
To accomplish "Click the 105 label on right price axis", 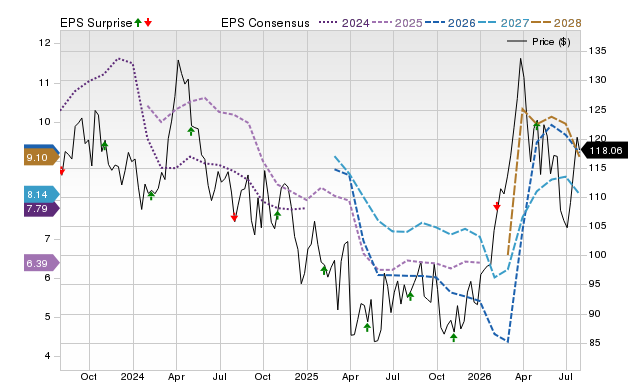I will coord(597,226).
